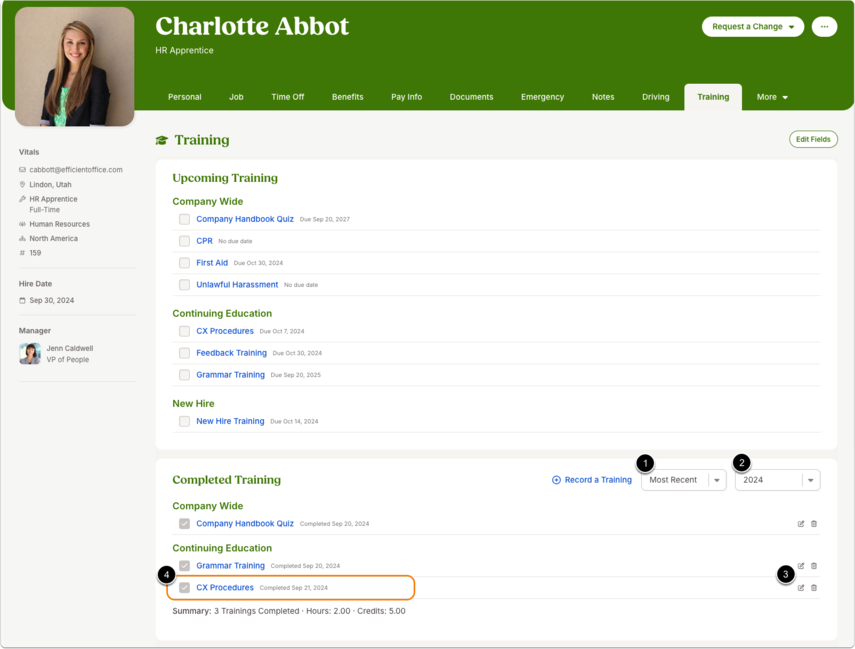Open the Feedback Training link
The image size is (855, 649).
(x=231, y=353)
